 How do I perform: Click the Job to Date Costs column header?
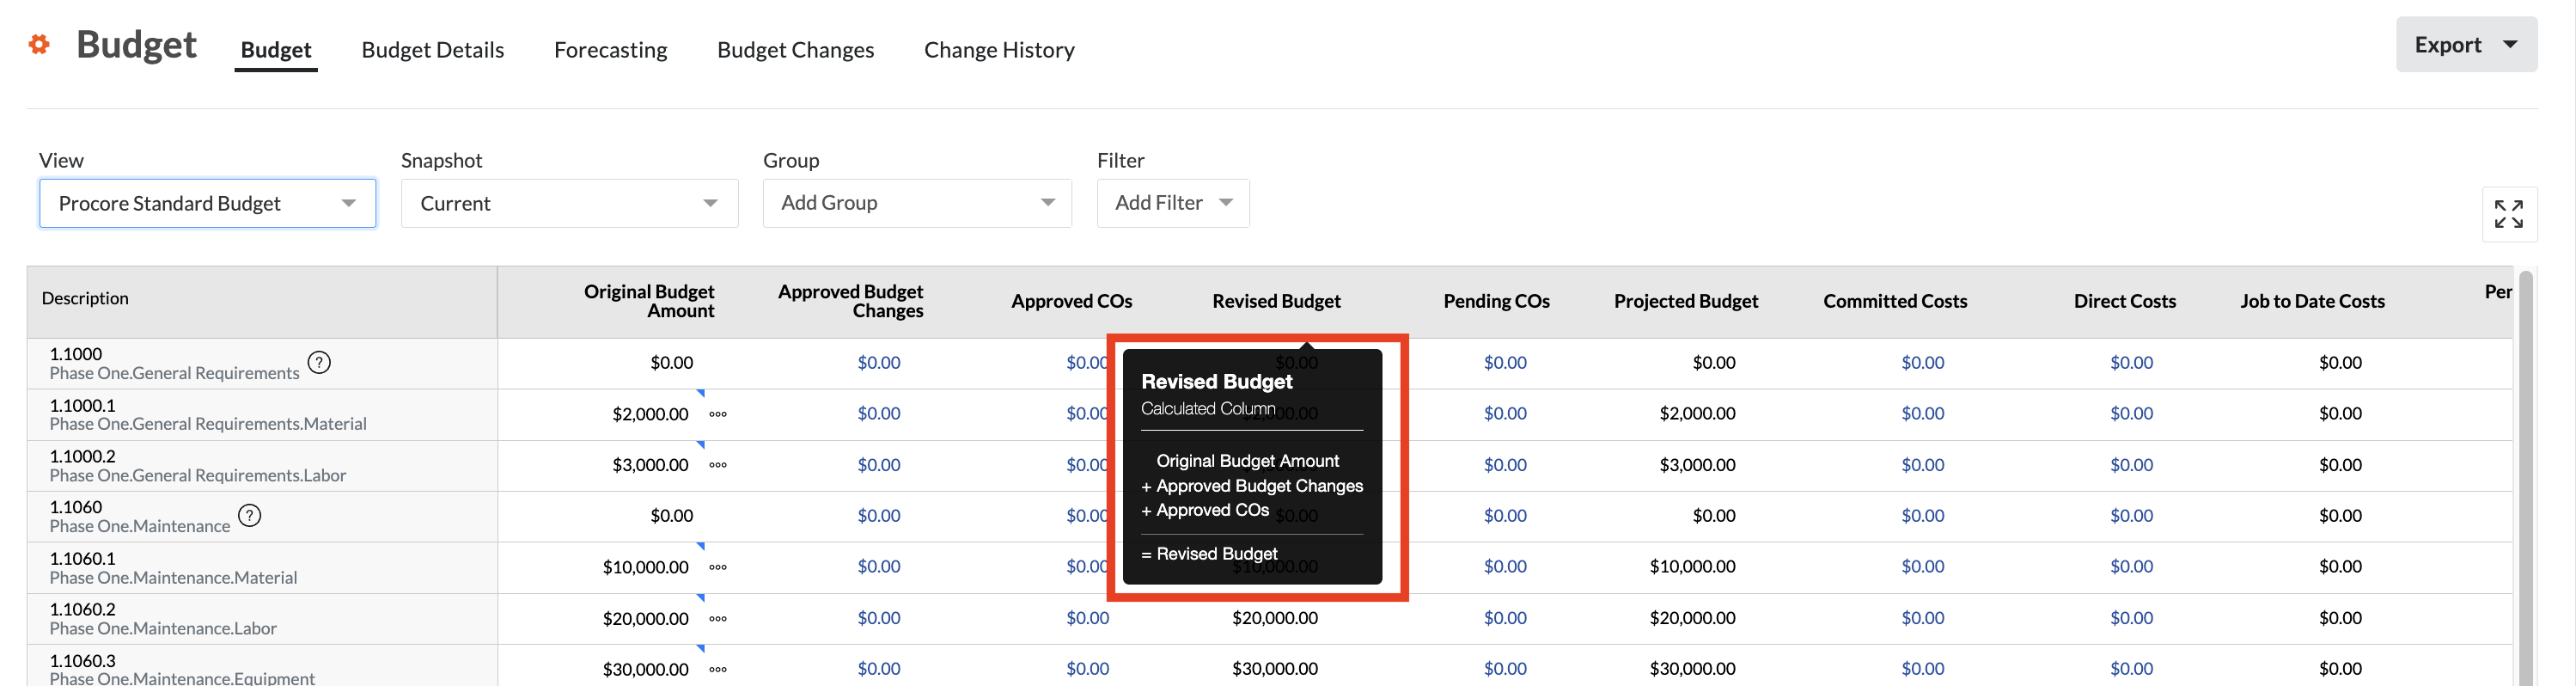[2312, 301]
